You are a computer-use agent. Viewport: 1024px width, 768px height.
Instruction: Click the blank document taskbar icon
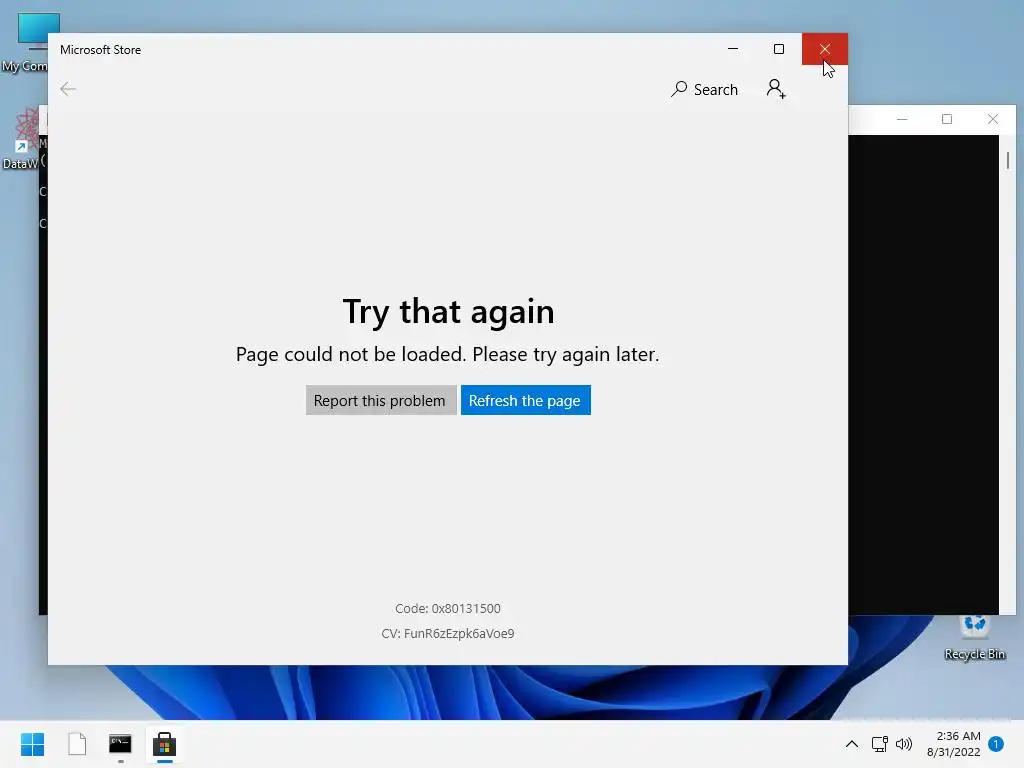(77, 744)
